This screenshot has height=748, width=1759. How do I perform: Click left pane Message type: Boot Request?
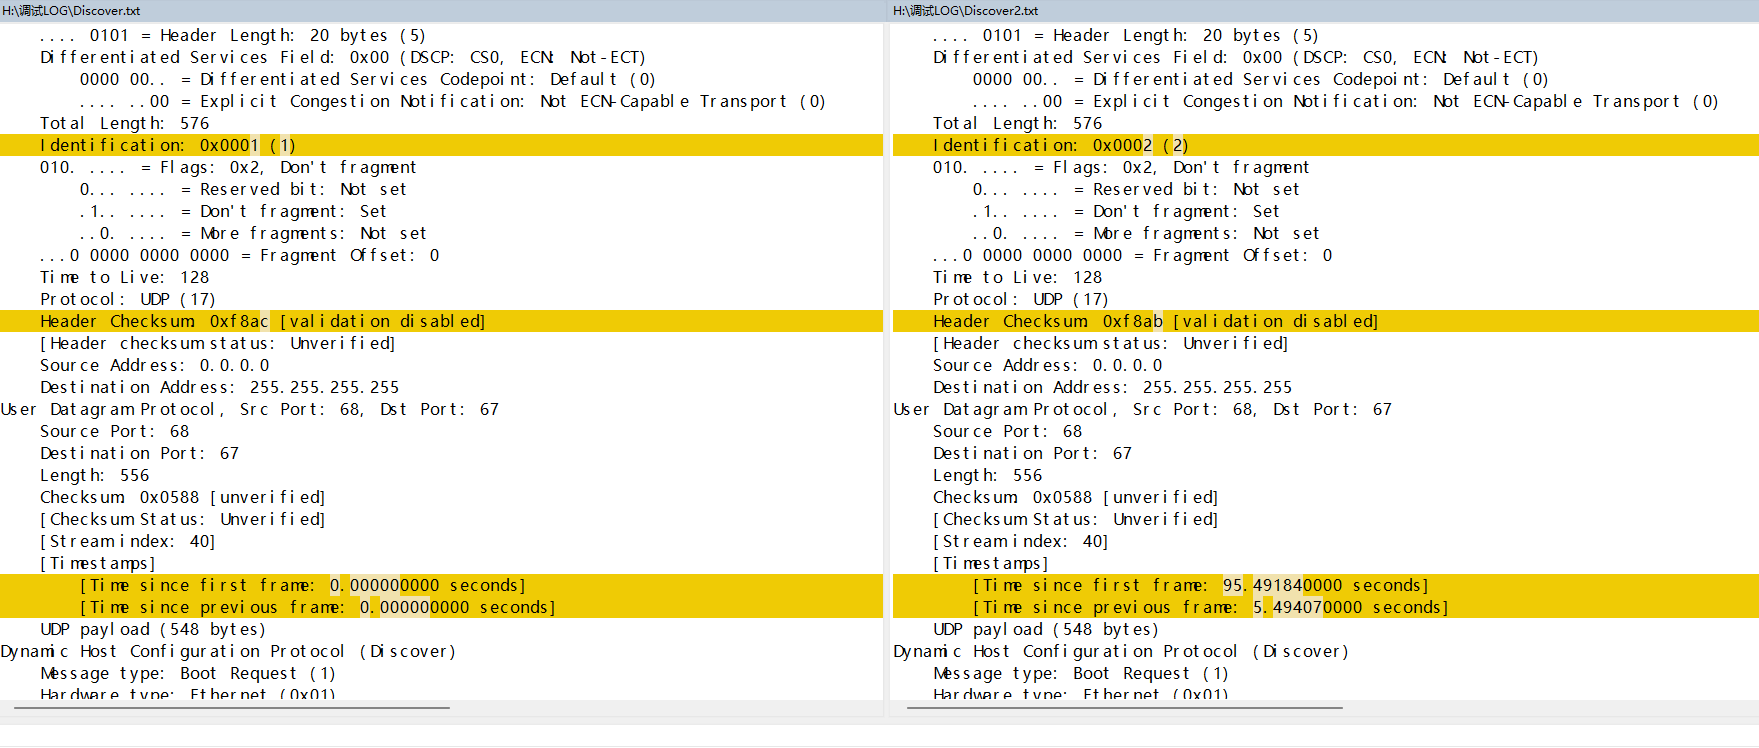[x=188, y=673]
